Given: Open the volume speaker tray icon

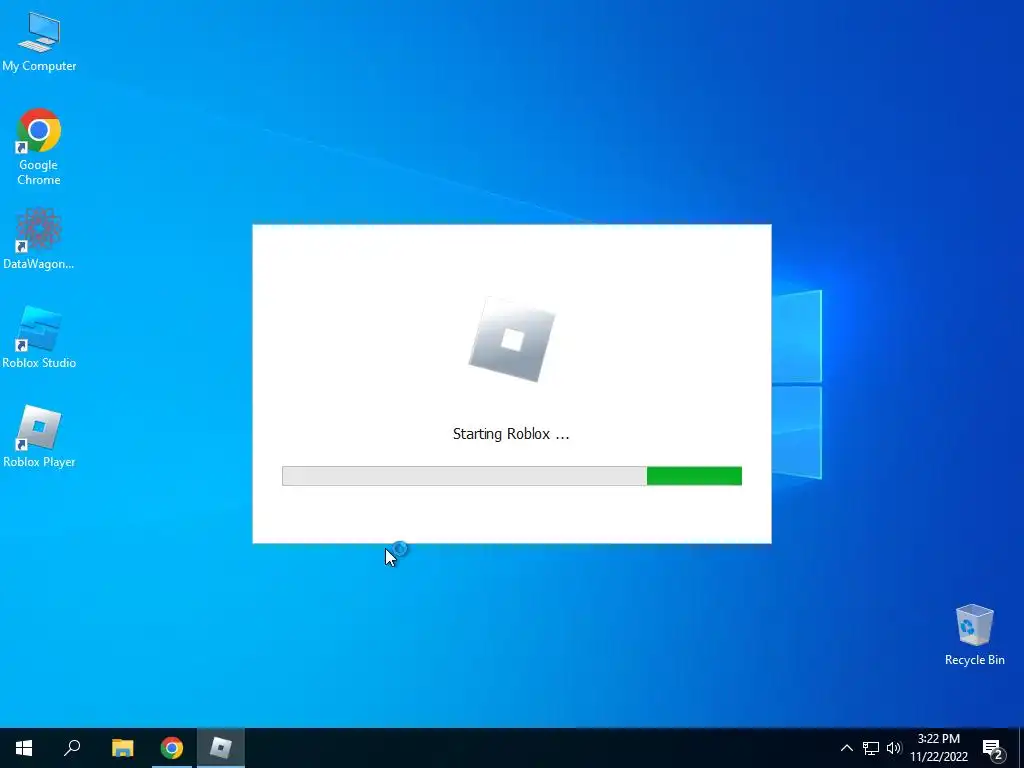Looking at the screenshot, I should pos(894,748).
